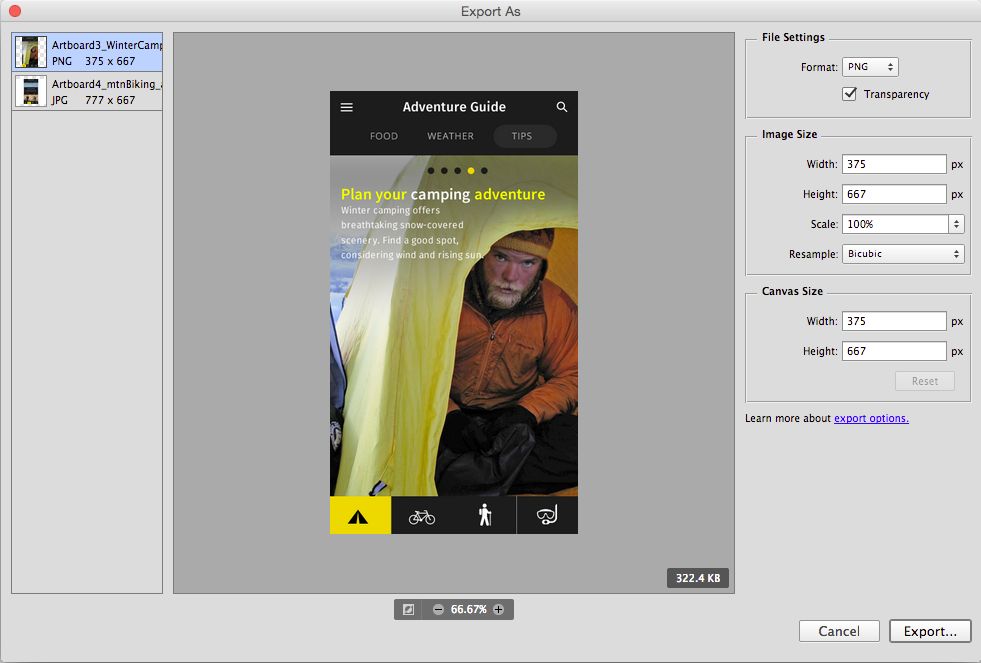Open the Format dropdown showing PNG

(870, 67)
